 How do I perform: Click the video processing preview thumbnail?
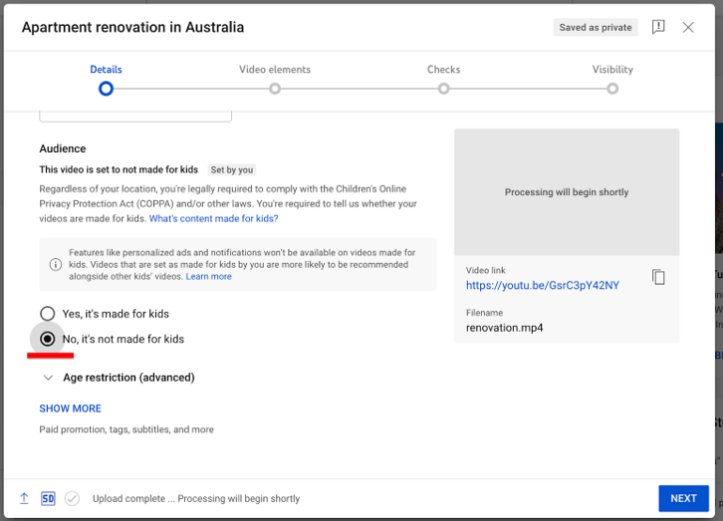click(566, 192)
